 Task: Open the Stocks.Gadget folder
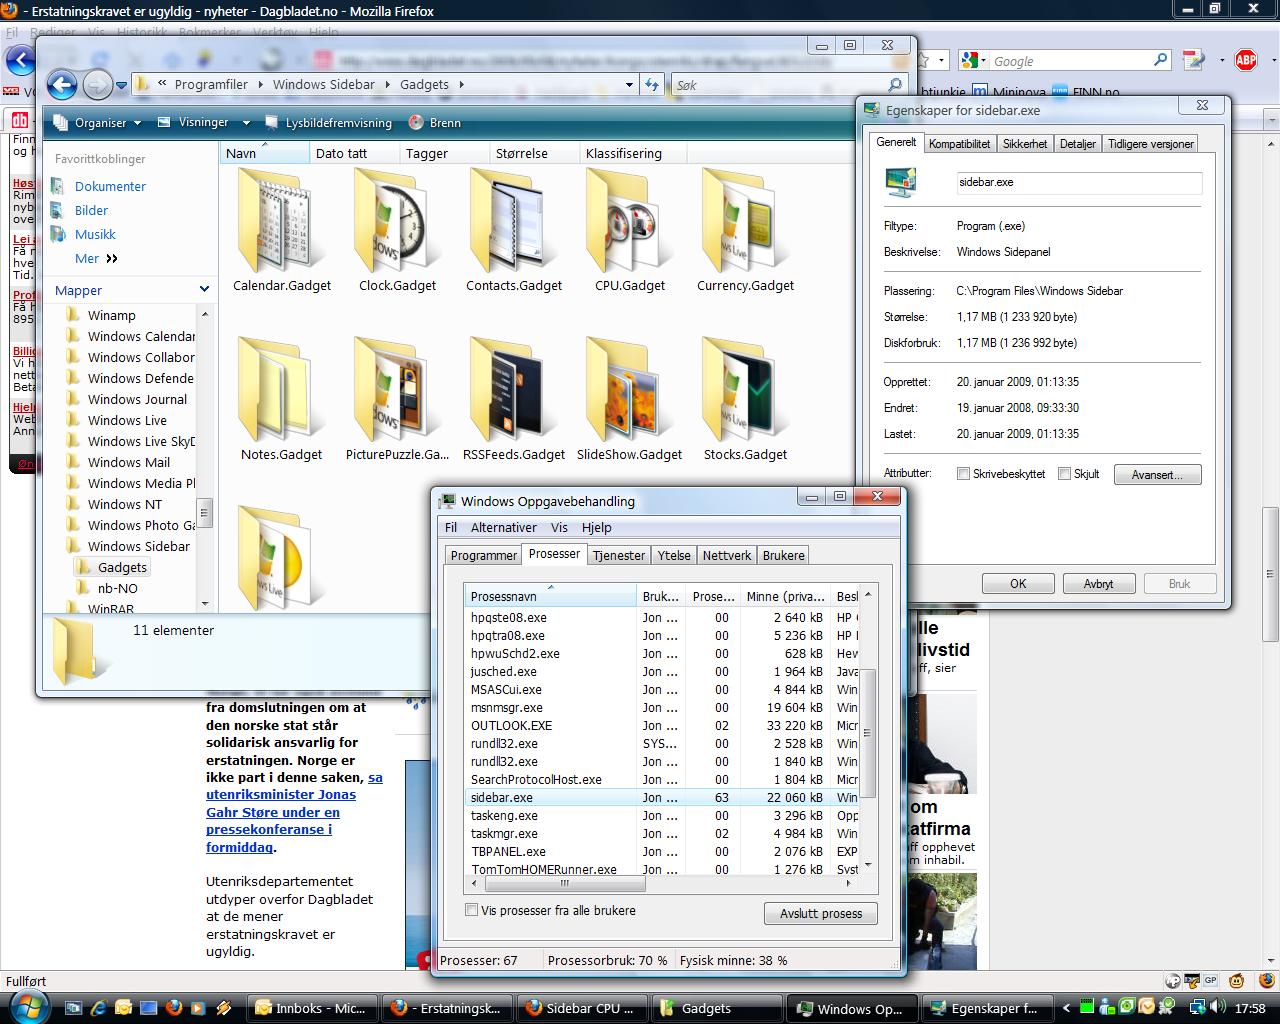click(x=745, y=400)
